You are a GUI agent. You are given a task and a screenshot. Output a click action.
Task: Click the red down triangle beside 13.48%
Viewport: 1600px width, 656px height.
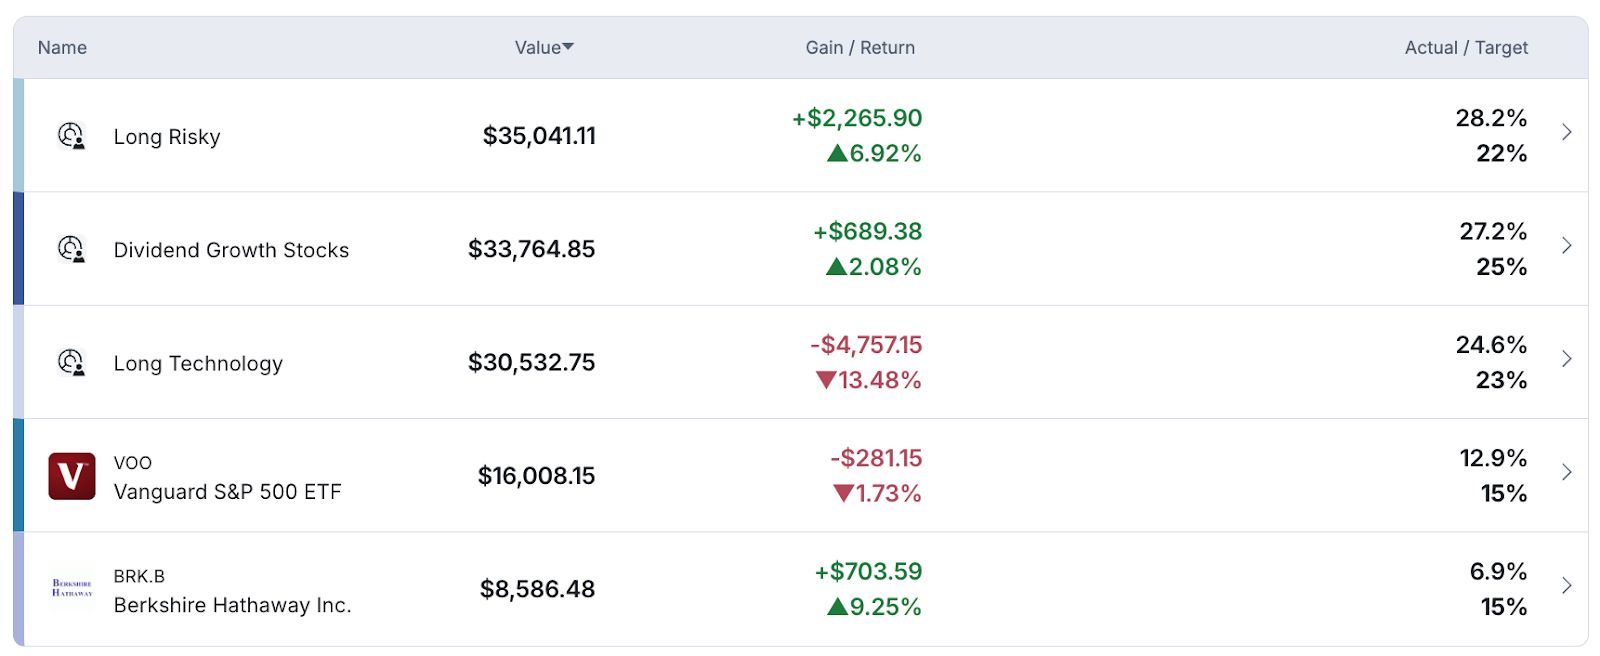pyautogui.click(x=826, y=380)
